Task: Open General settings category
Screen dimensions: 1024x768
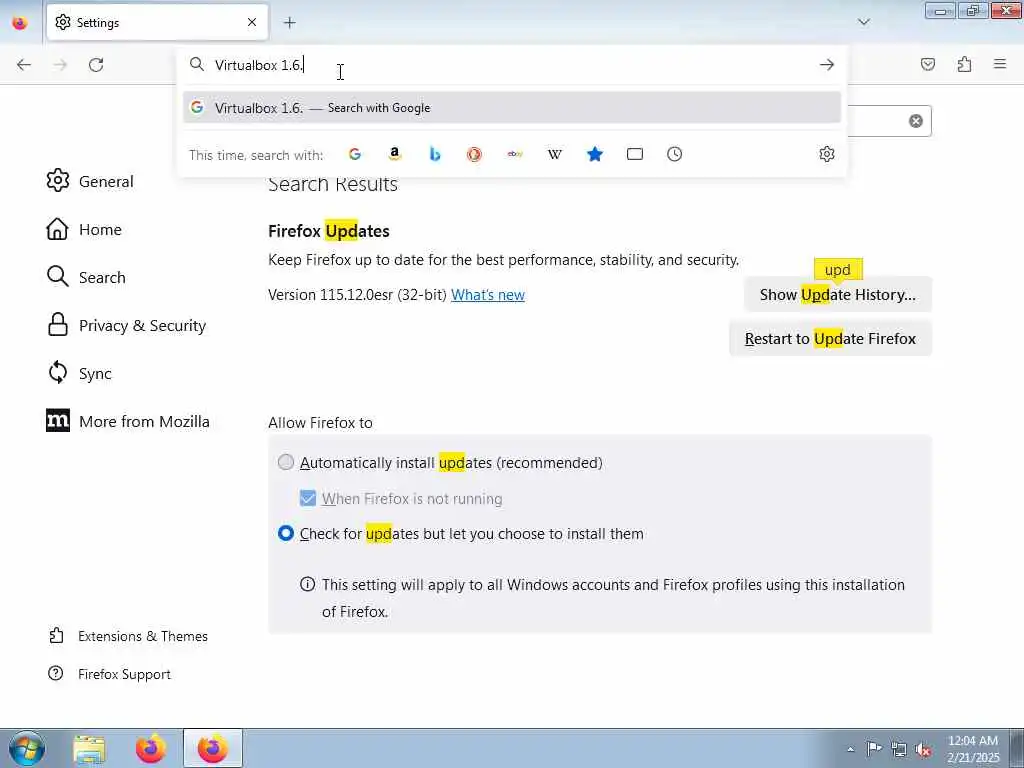Action: [90, 181]
